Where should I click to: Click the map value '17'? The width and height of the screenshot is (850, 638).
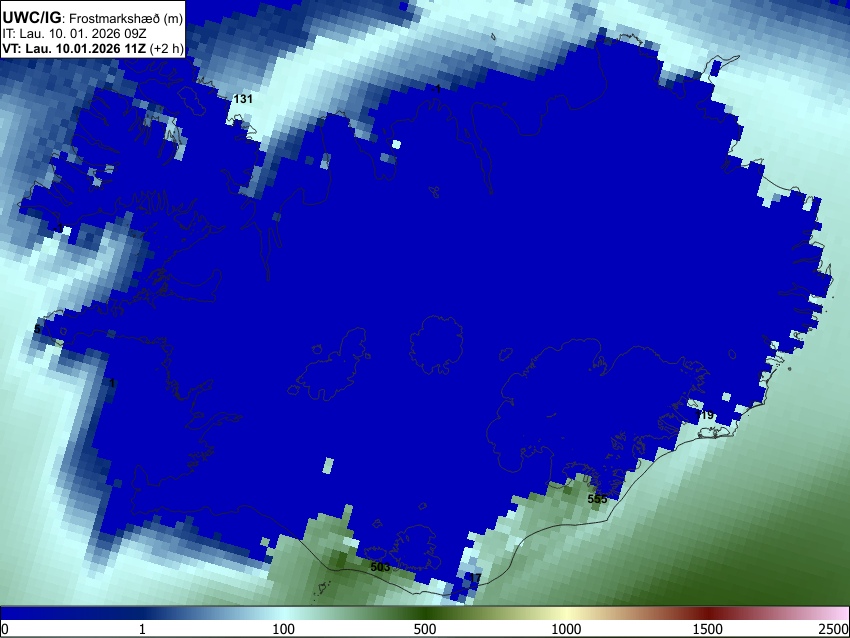pyautogui.click(x=475, y=578)
